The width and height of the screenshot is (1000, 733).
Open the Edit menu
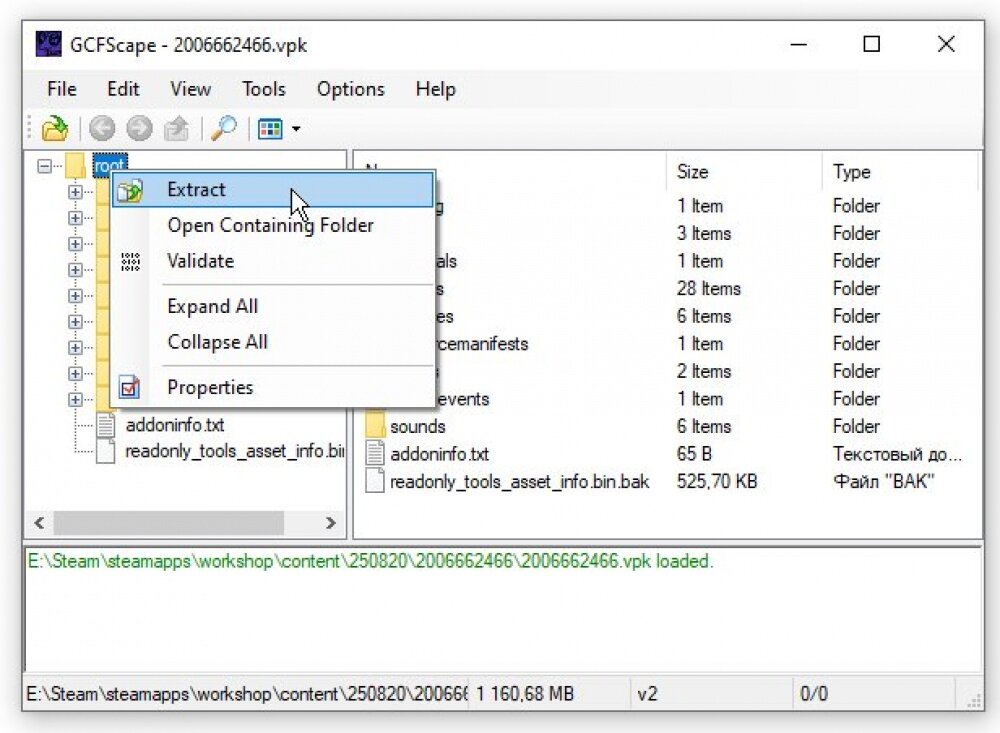123,89
